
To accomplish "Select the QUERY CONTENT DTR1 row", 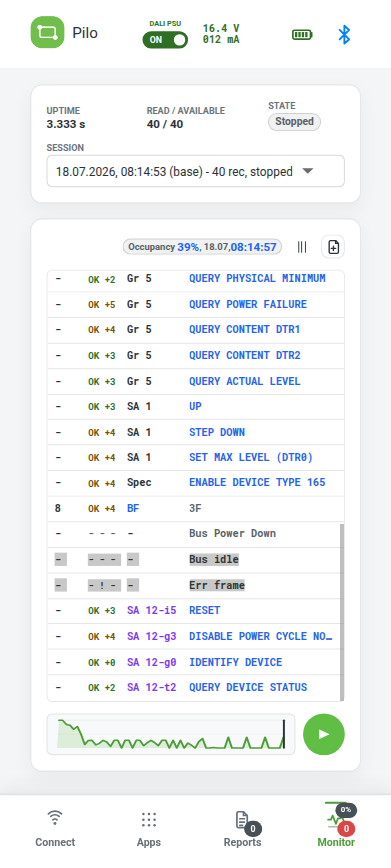I will (196, 330).
